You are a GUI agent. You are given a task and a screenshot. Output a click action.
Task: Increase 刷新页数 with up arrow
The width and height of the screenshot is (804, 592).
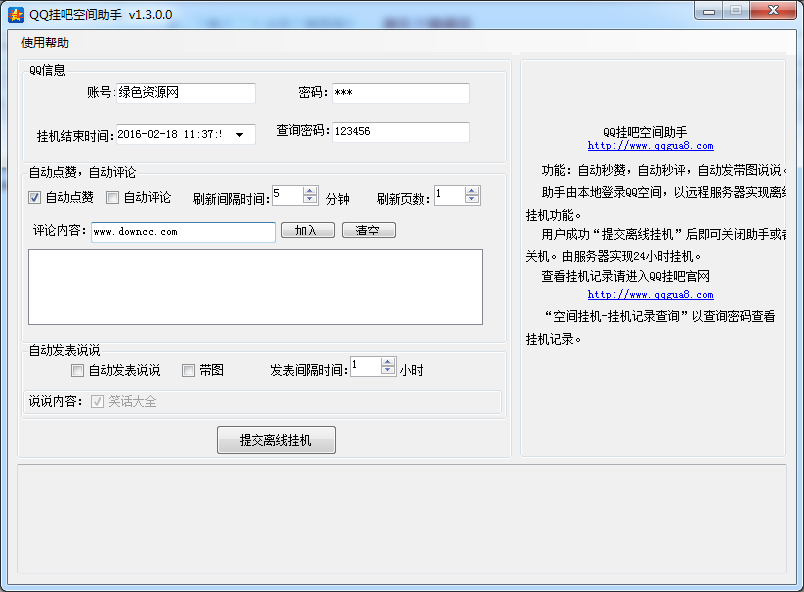(472, 191)
